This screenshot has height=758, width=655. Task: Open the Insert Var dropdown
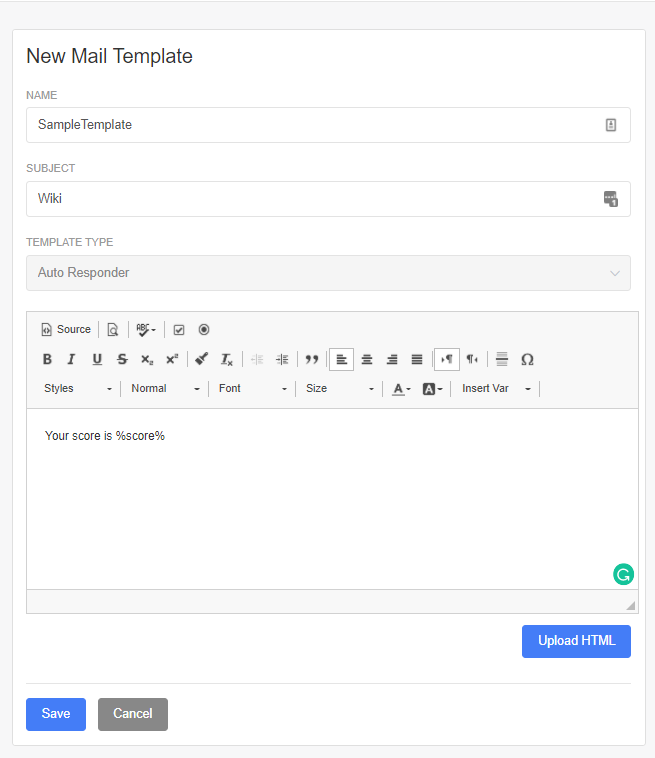coord(496,388)
